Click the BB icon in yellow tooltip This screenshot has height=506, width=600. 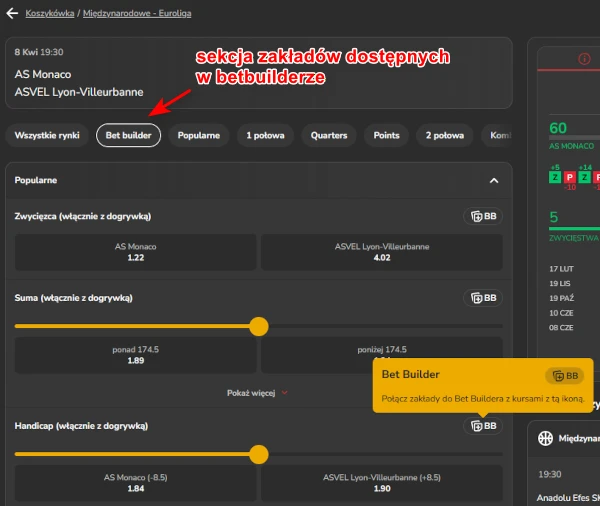[x=565, y=376]
